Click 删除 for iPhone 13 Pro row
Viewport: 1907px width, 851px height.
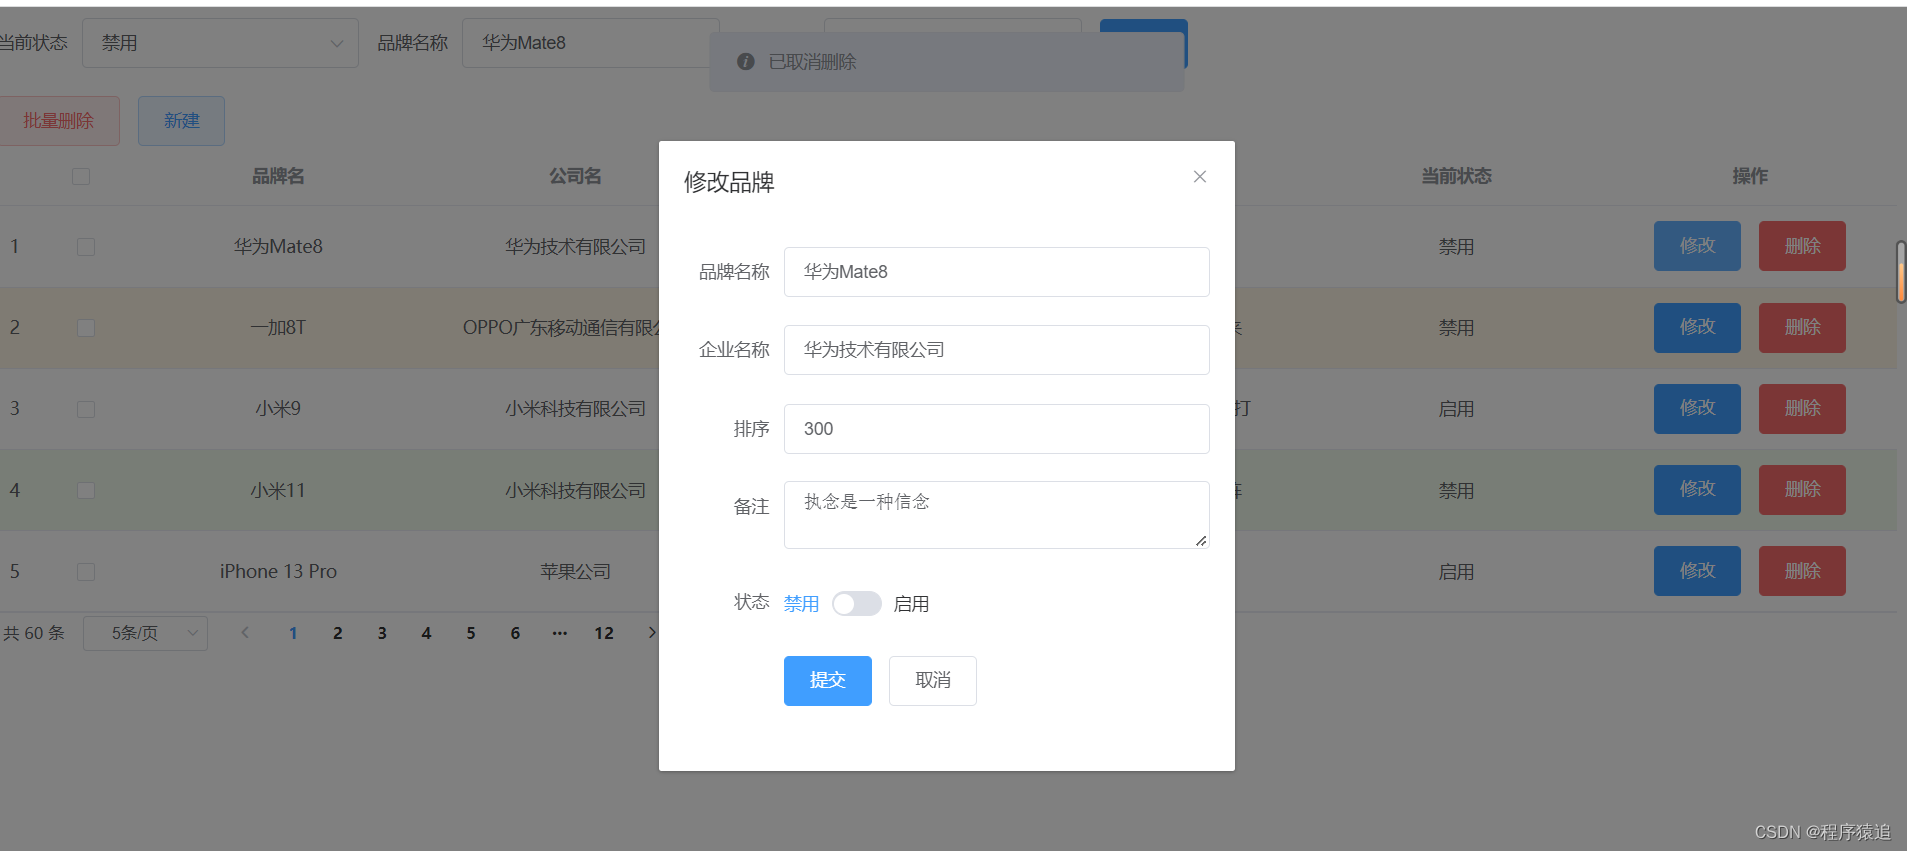(1802, 571)
